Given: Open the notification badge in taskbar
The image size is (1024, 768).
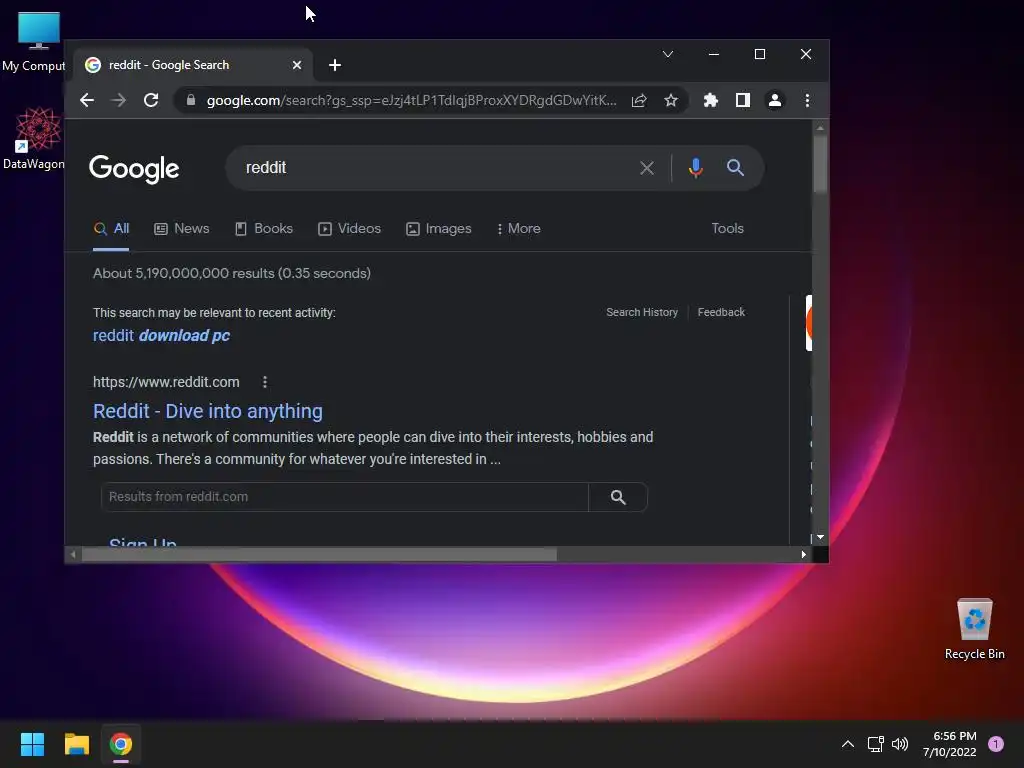Looking at the screenshot, I should (996, 744).
